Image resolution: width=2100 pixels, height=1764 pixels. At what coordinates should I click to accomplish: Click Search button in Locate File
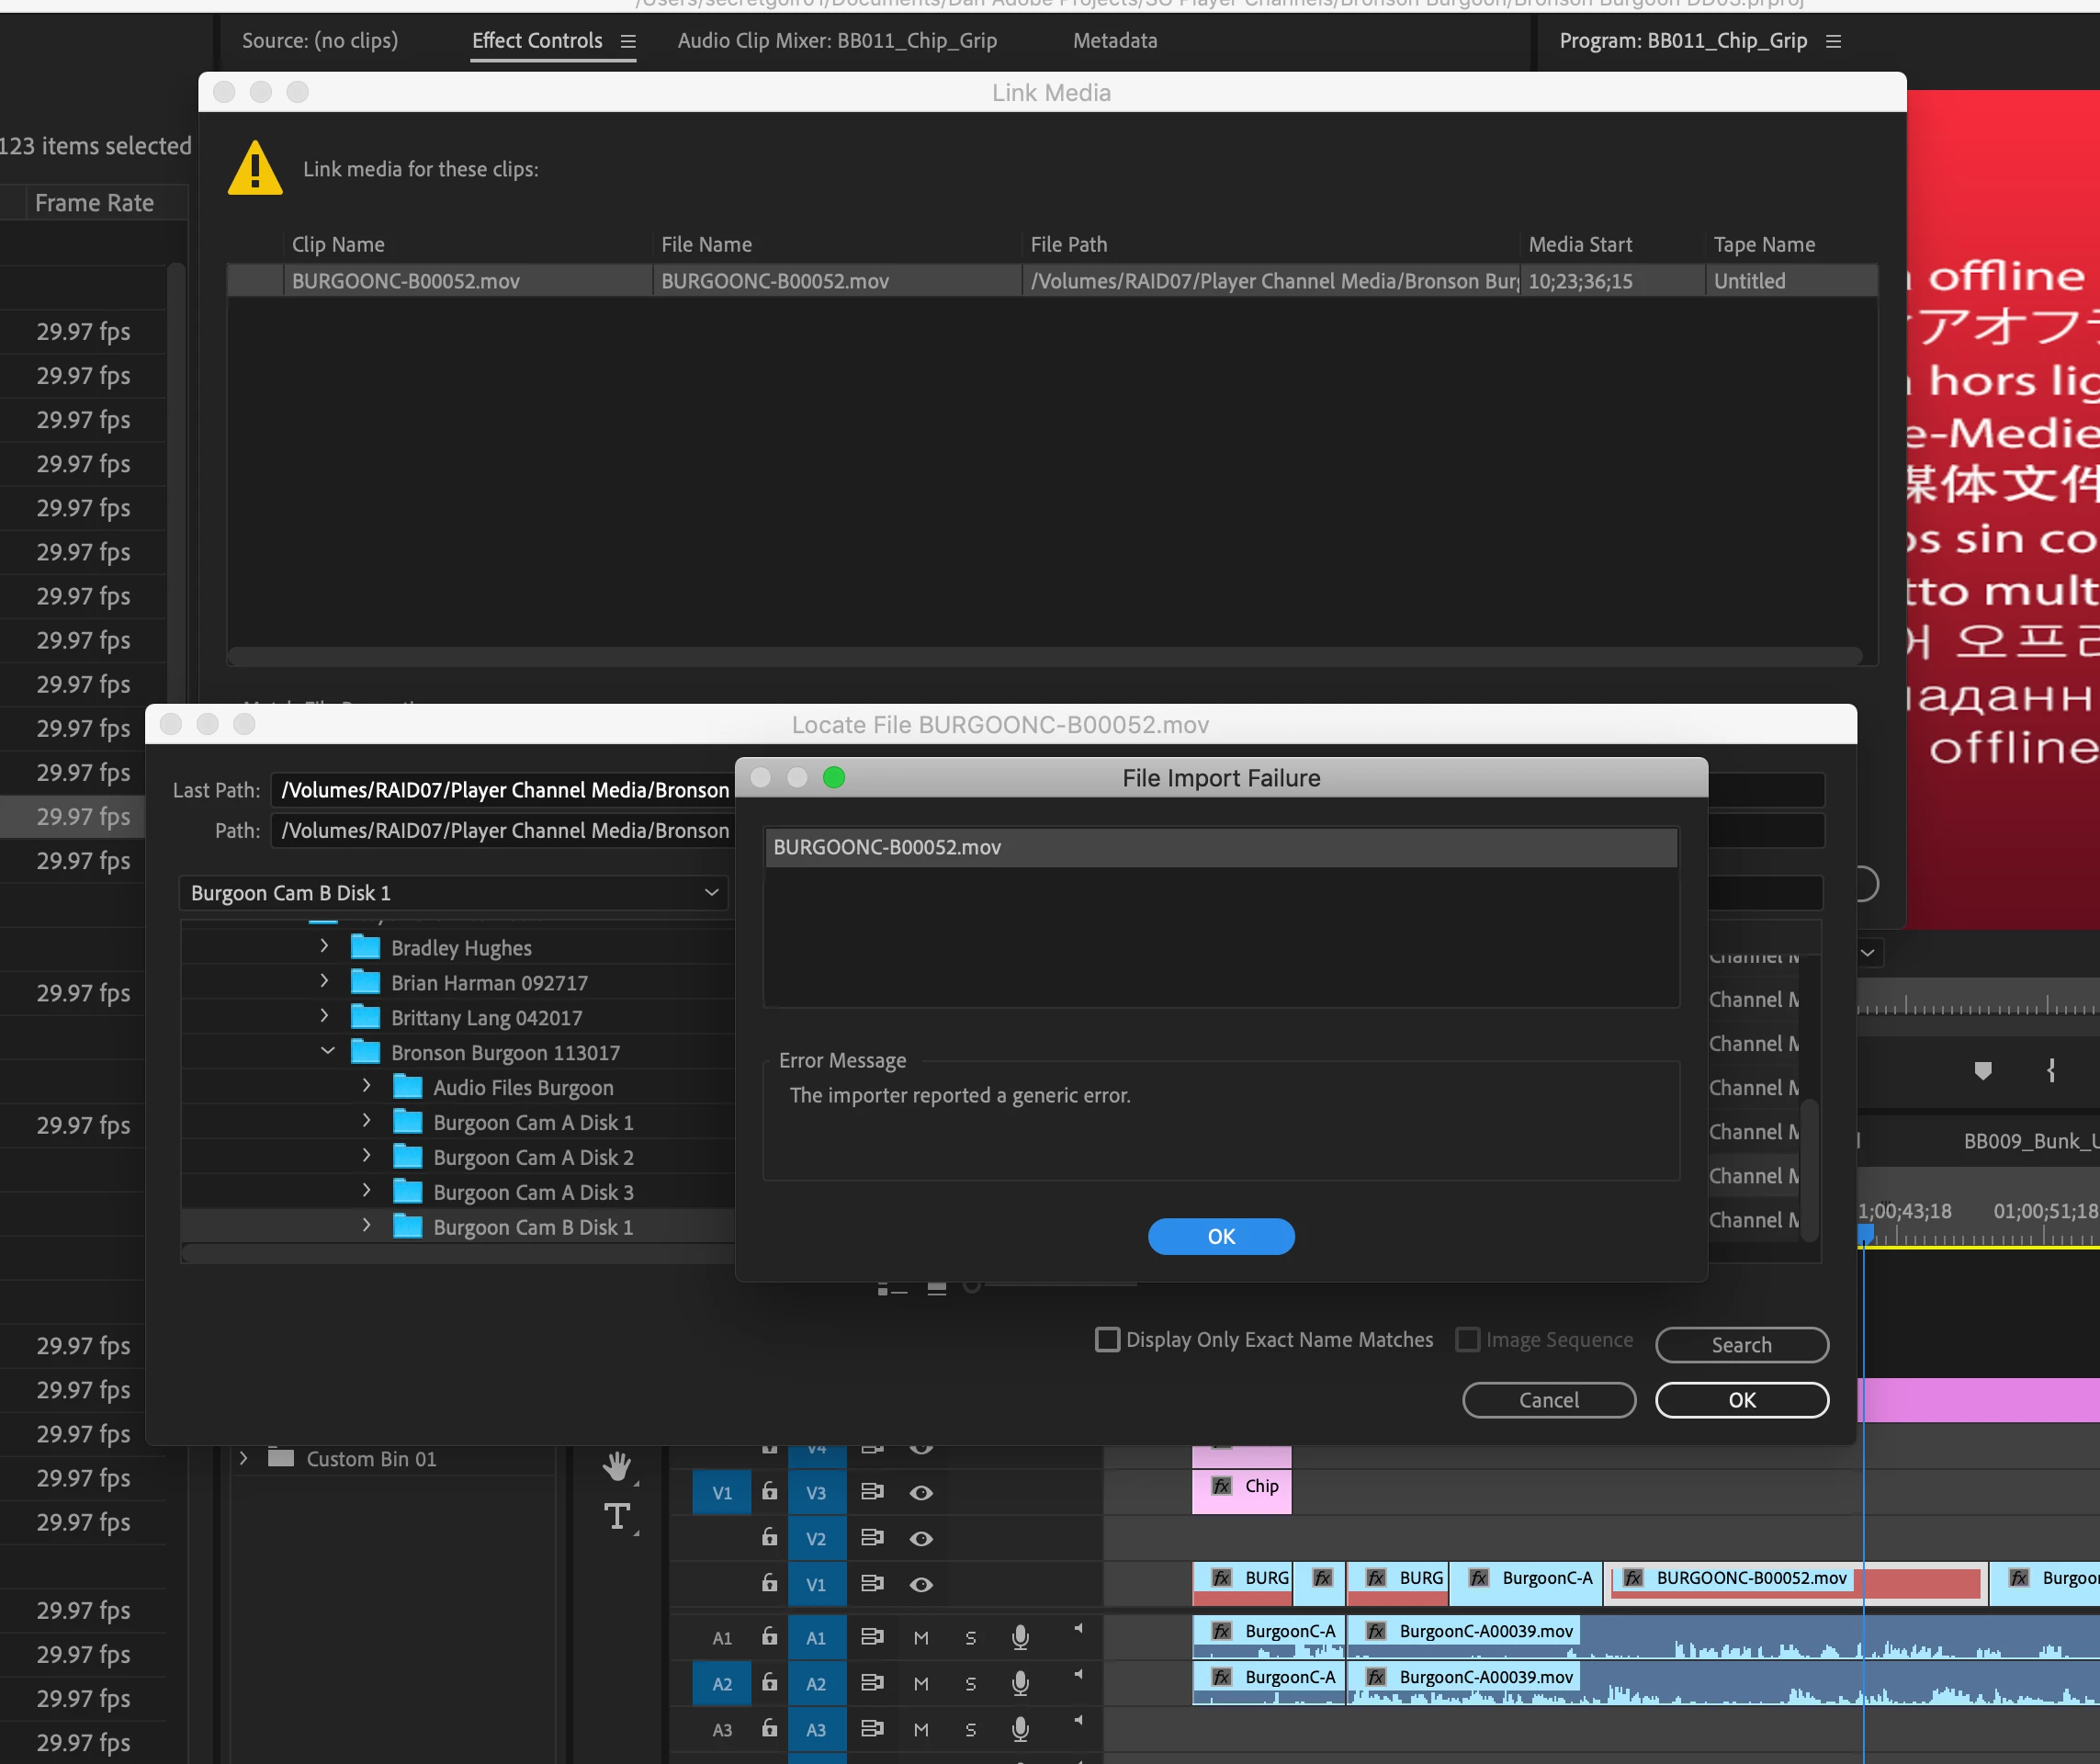click(x=1741, y=1344)
